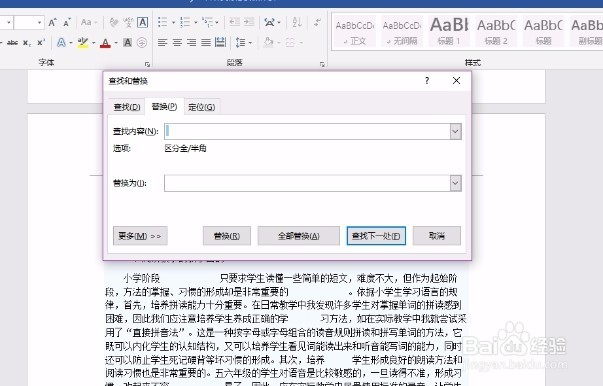The height and width of the screenshot is (386, 603).
Task: Apply the 无间隔 style
Action: click(x=402, y=32)
